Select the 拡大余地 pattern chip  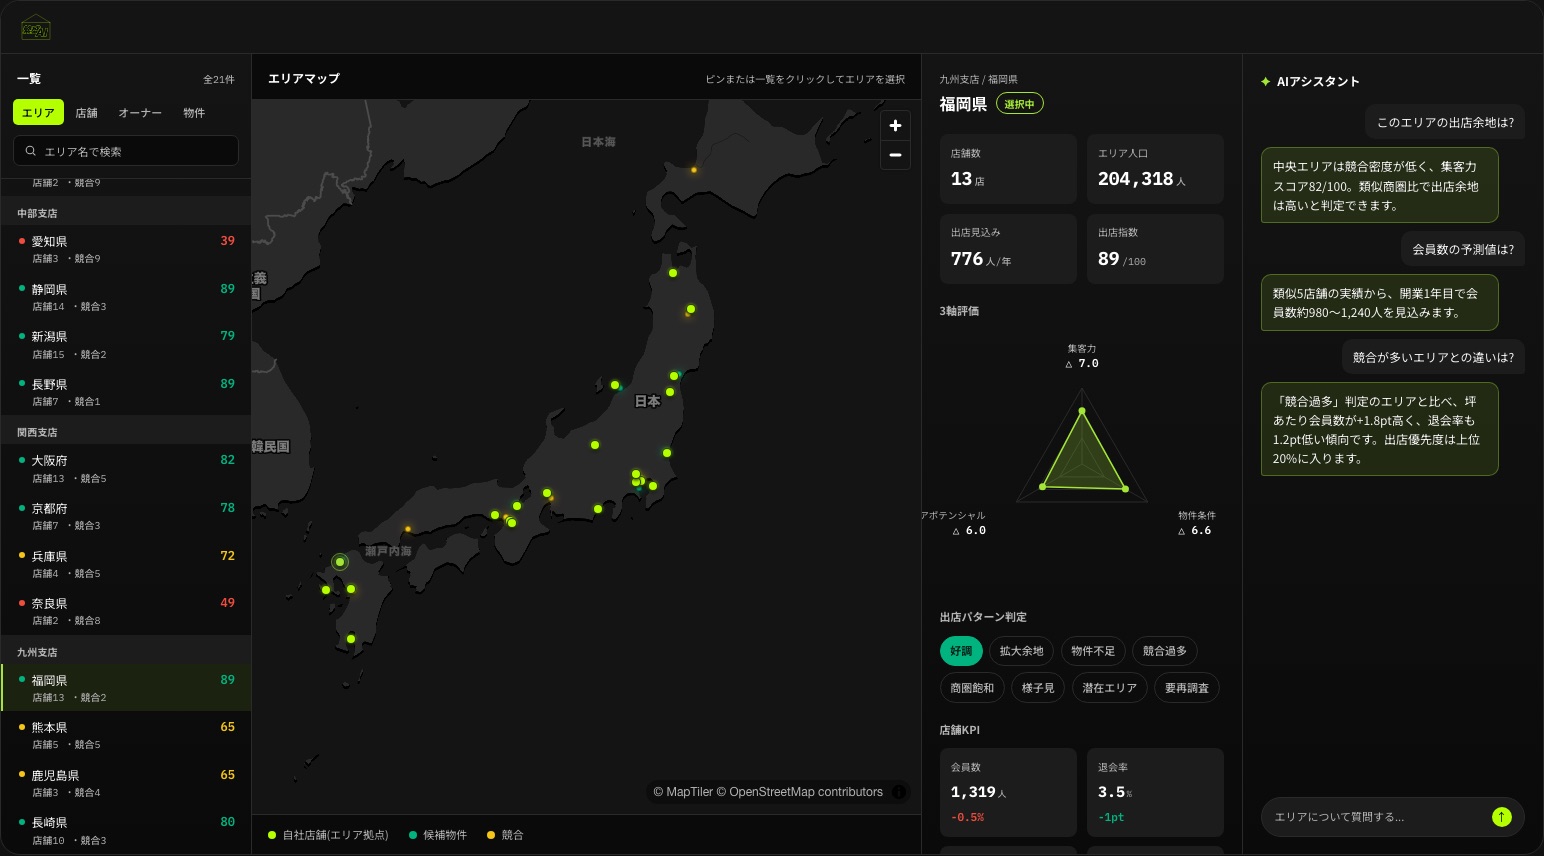click(1021, 651)
